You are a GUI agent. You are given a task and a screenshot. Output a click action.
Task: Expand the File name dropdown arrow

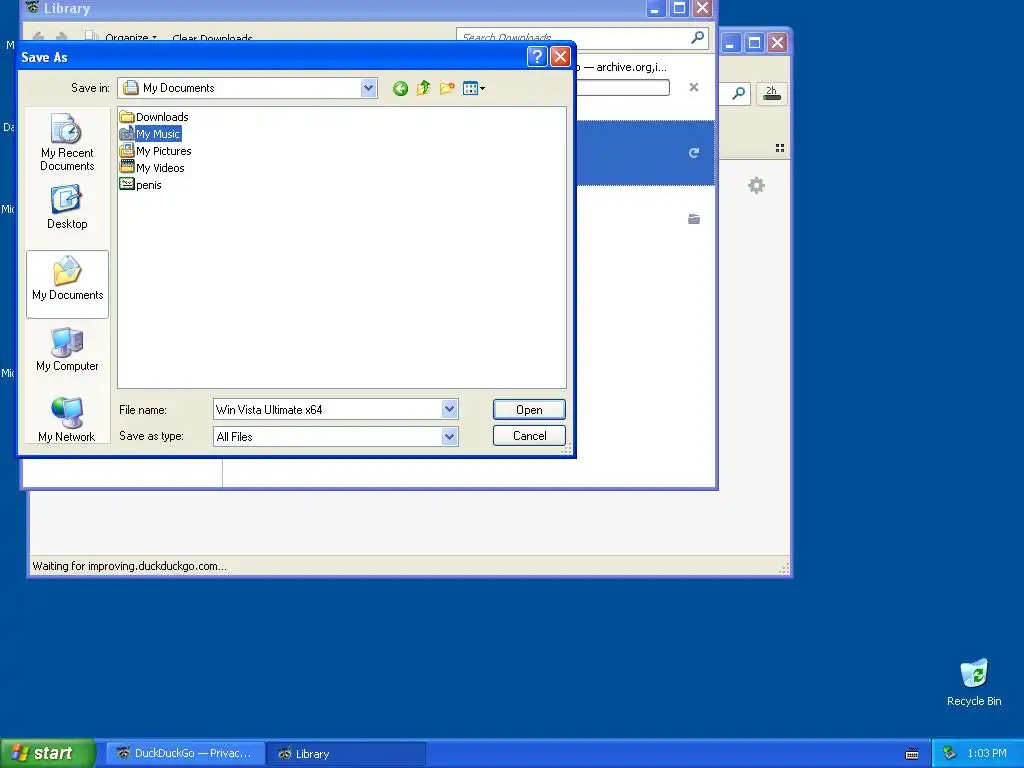[x=449, y=409]
